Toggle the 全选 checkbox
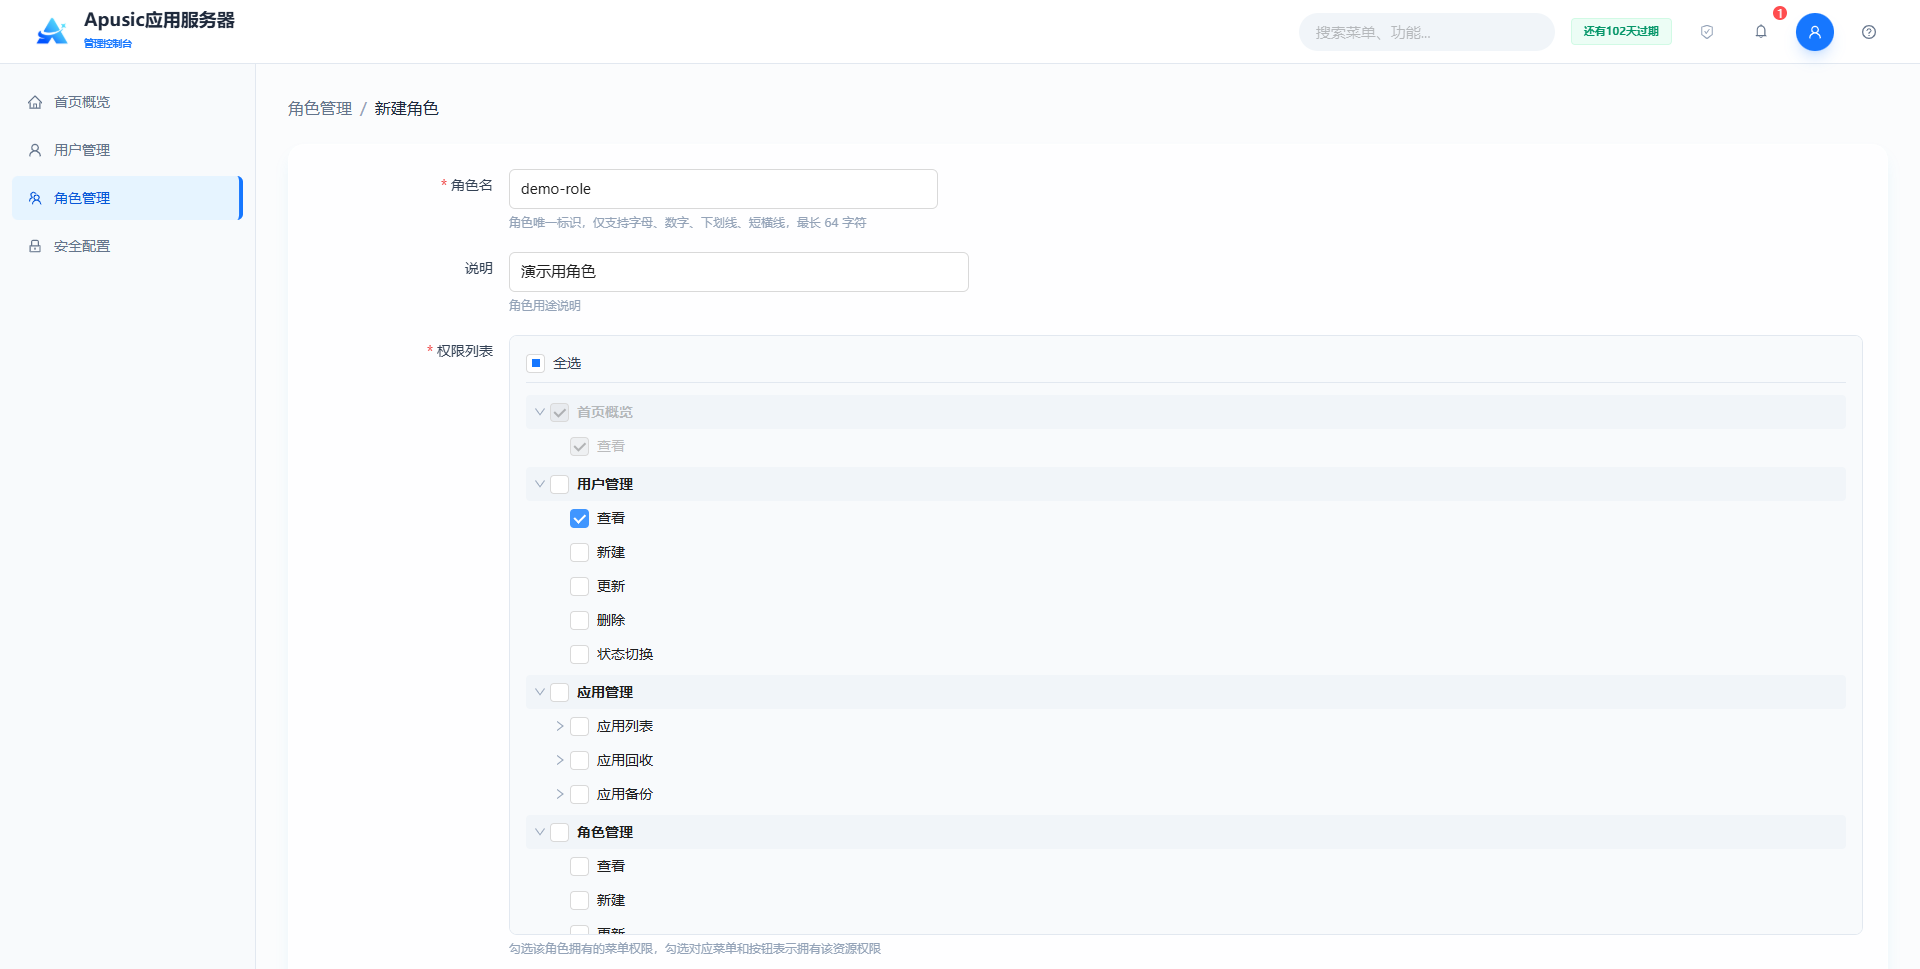Screen dimensions: 1920x969 click(x=536, y=363)
